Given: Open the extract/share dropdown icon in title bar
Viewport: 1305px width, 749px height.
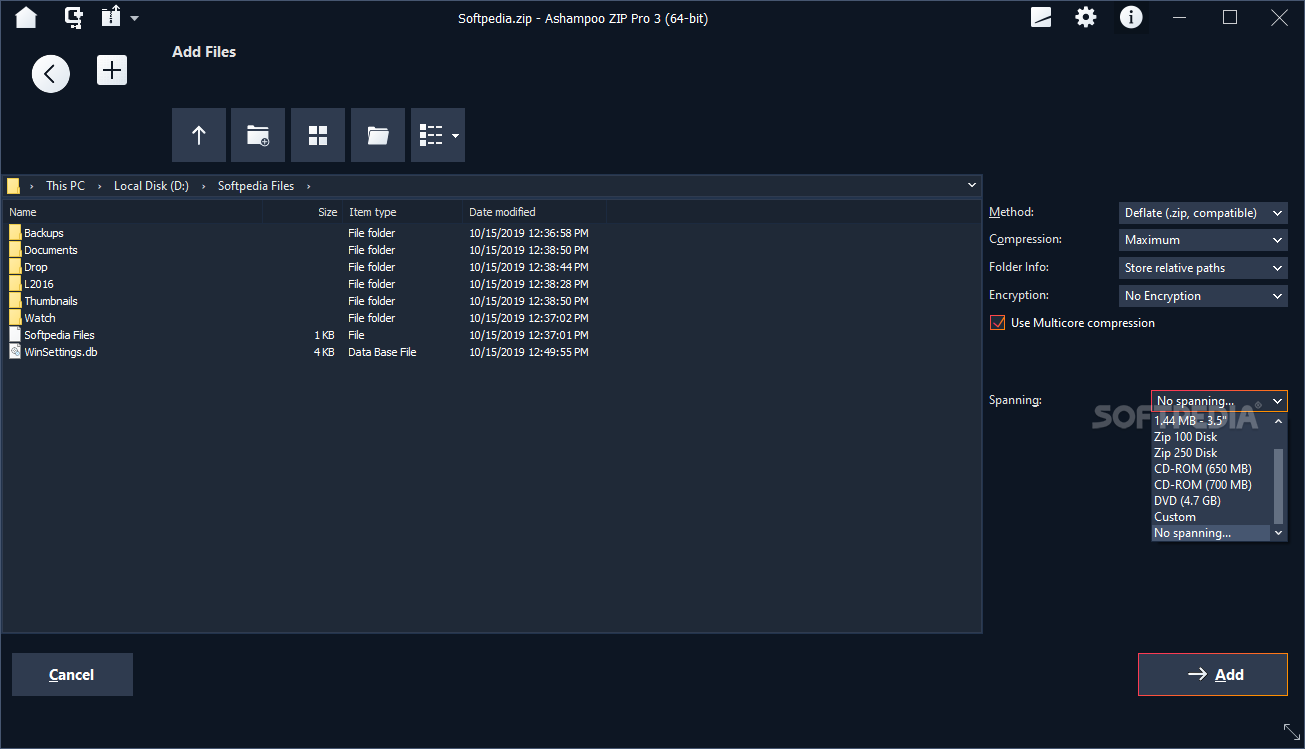Looking at the screenshot, I should pyautogui.click(x=119, y=17).
